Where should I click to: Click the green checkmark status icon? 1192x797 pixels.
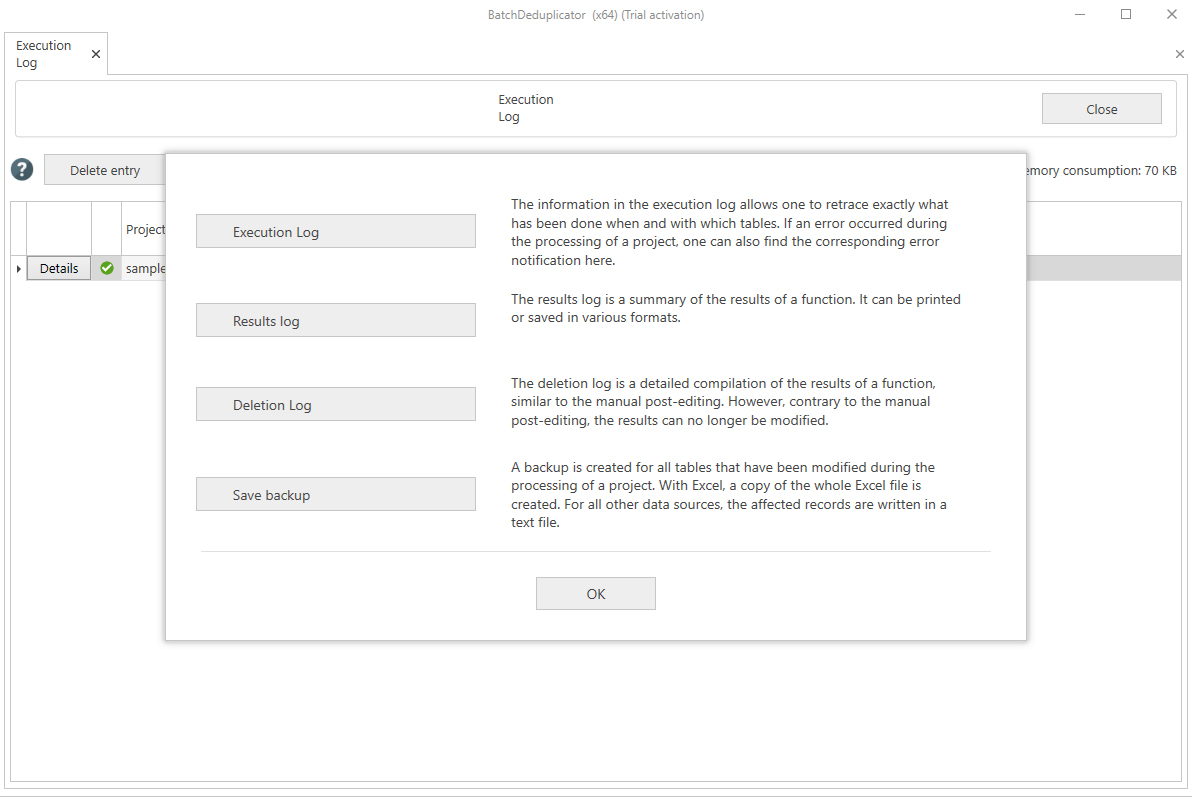pos(107,268)
